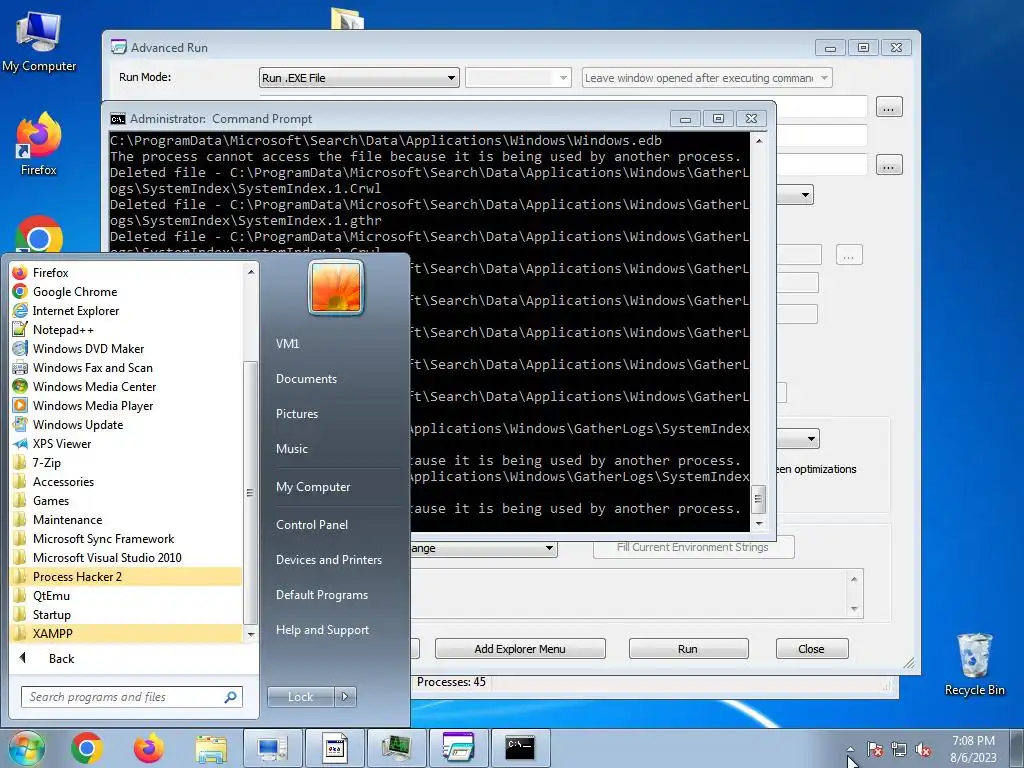Viewport: 1024px width, 768px height.
Task: Open Firefox from the Start menu list
Action: click(x=126, y=272)
